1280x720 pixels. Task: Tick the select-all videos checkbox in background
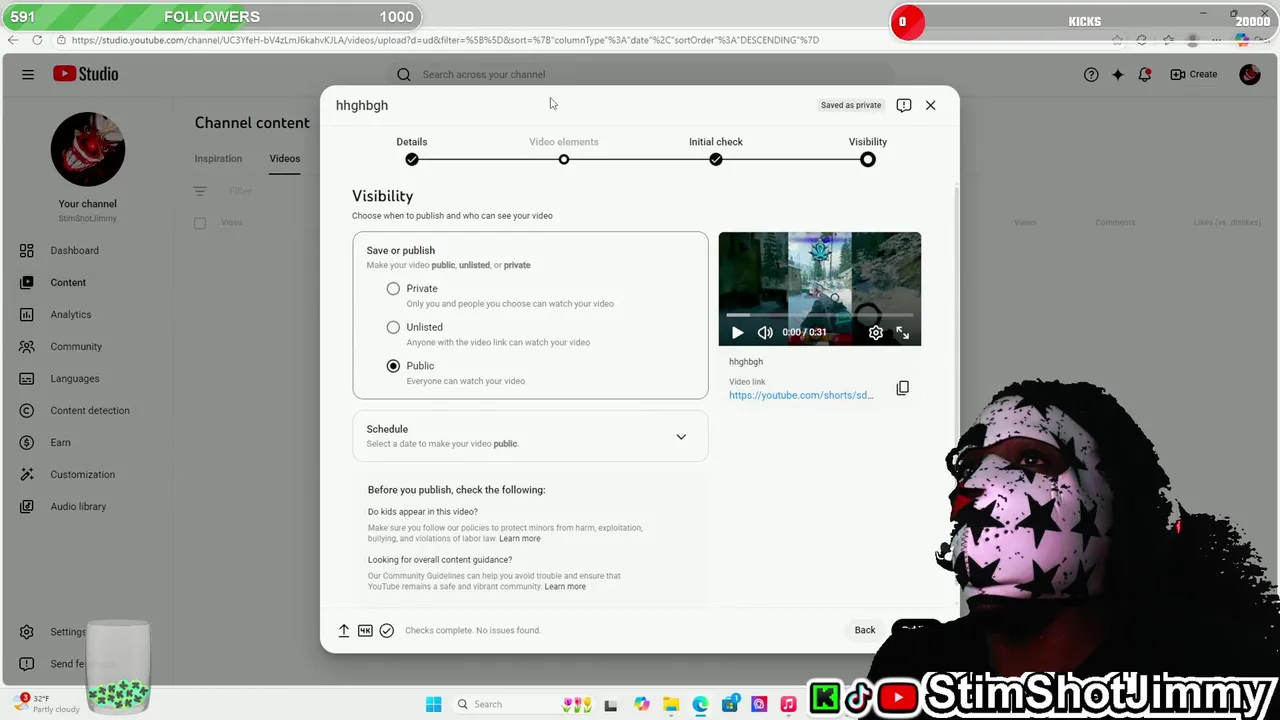pyautogui.click(x=200, y=223)
